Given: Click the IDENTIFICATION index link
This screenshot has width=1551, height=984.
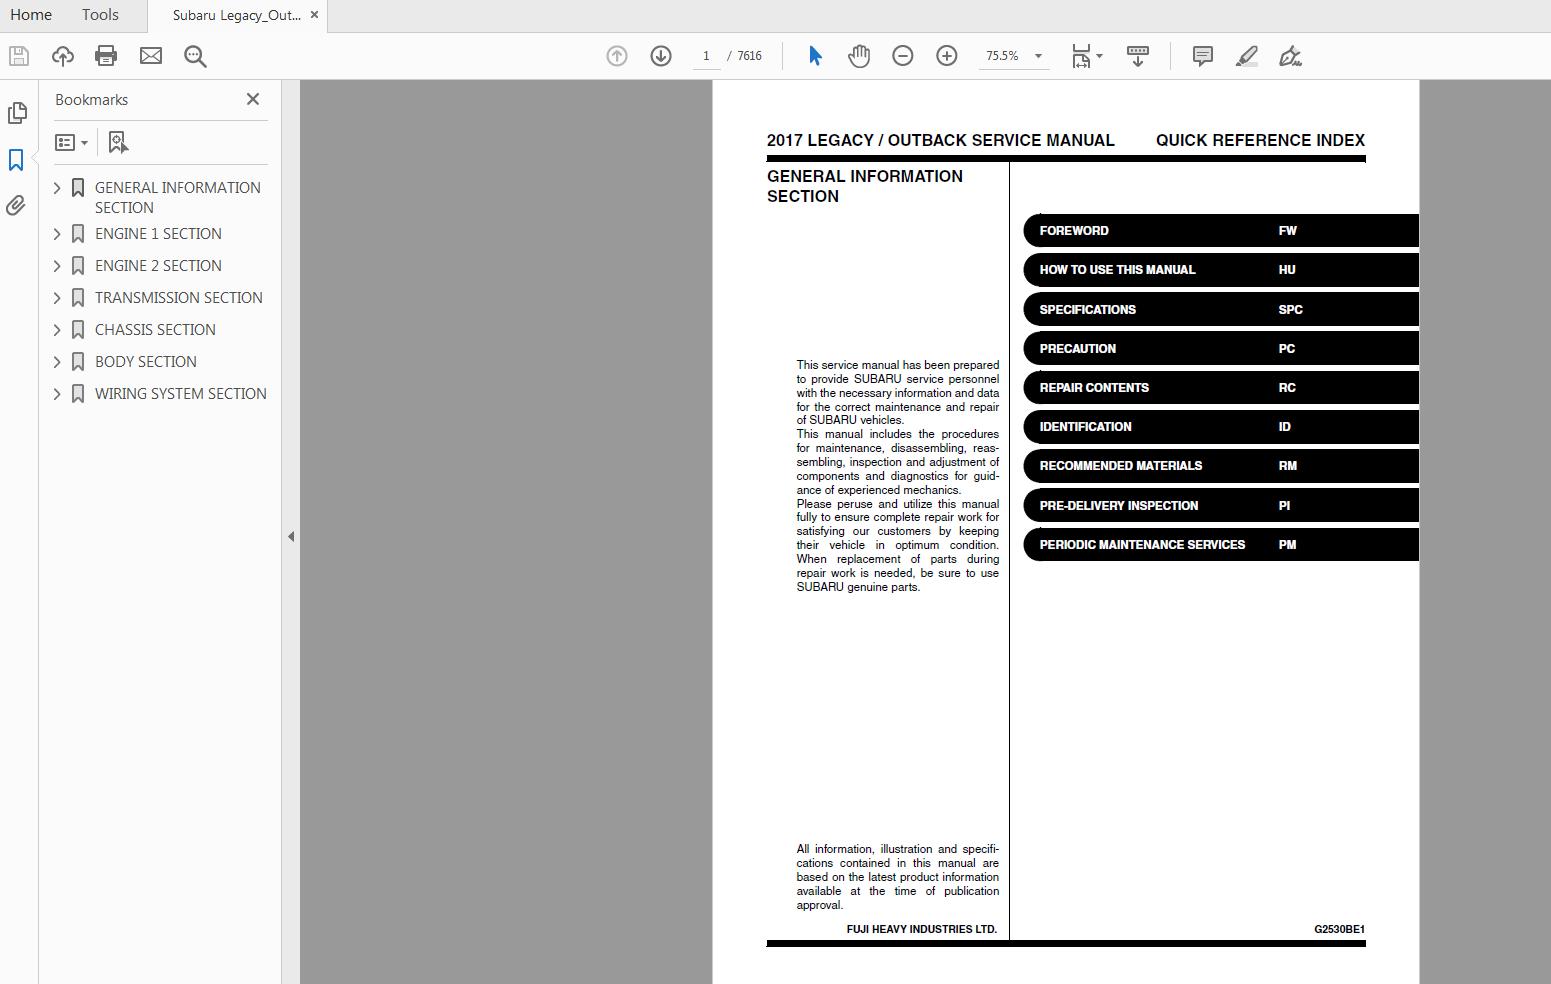Looking at the screenshot, I should (1221, 427).
